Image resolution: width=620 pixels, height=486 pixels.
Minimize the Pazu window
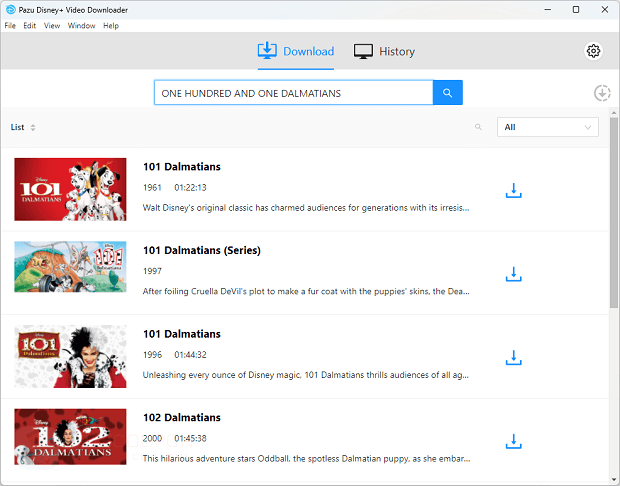[548, 9]
